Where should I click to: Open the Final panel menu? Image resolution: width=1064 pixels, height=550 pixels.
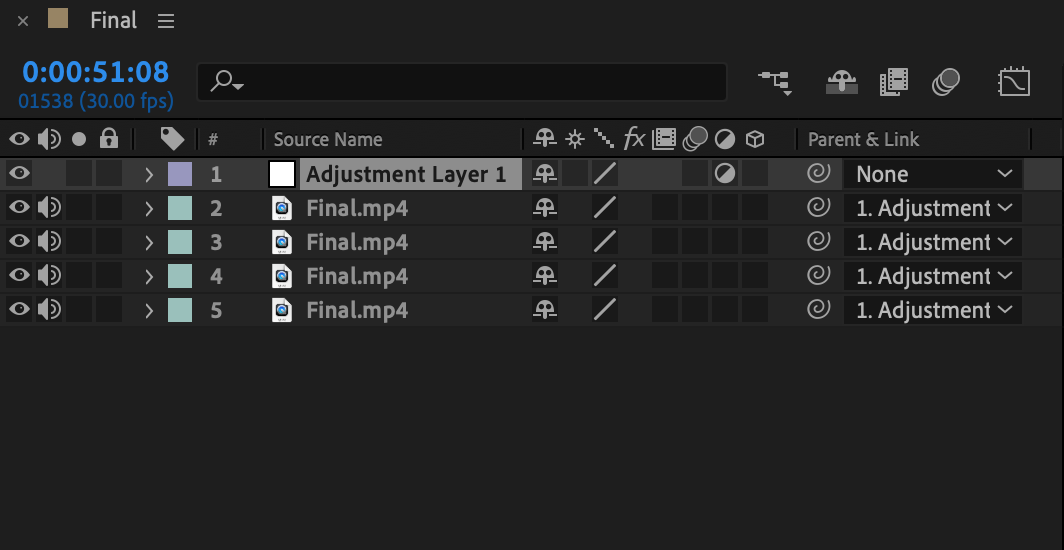tap(166, 20)
